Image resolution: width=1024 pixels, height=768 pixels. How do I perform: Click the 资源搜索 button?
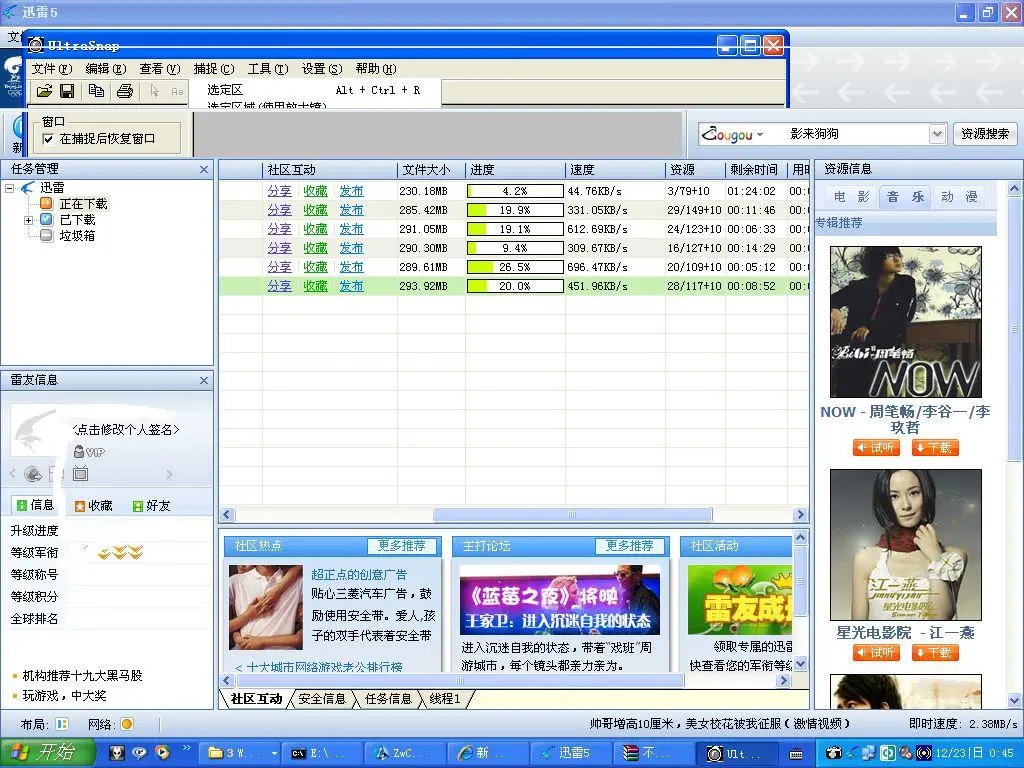pos(985,134)
